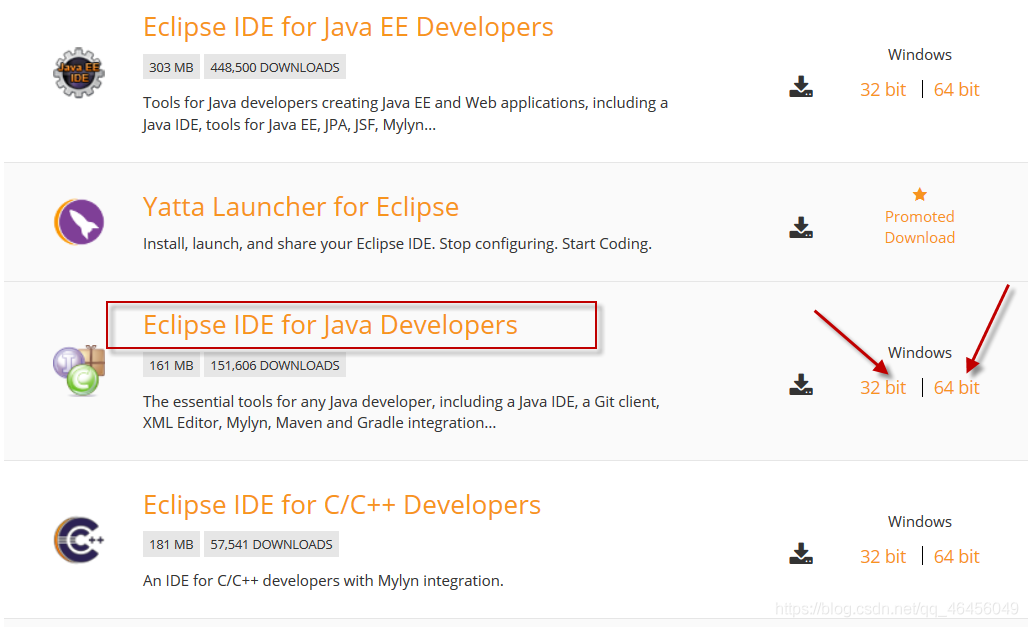Click the Eclipse Java Developers package icon

click(x=79, y=371)
